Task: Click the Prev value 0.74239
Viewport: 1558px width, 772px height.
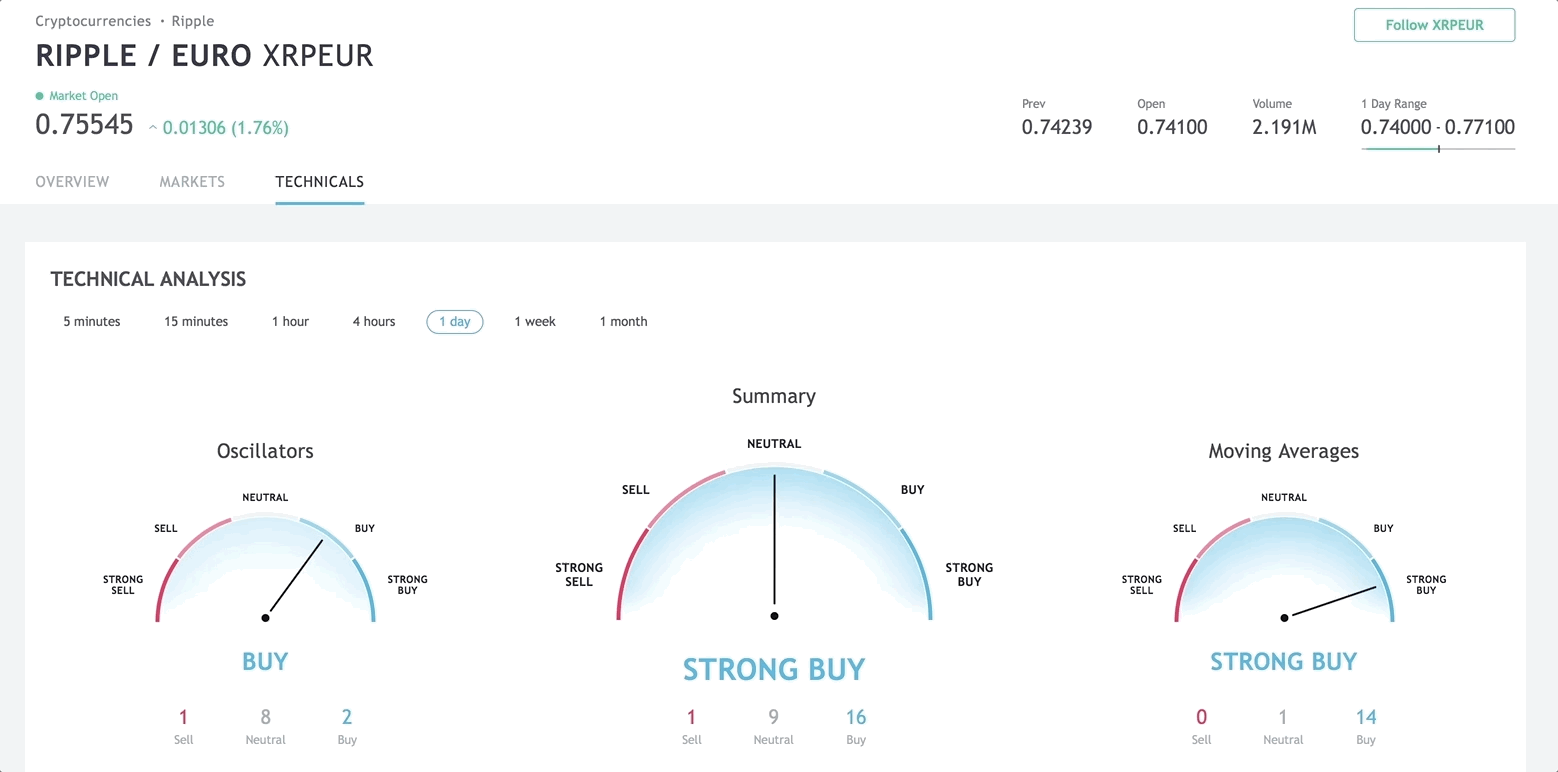Action: click(1057, 127)
